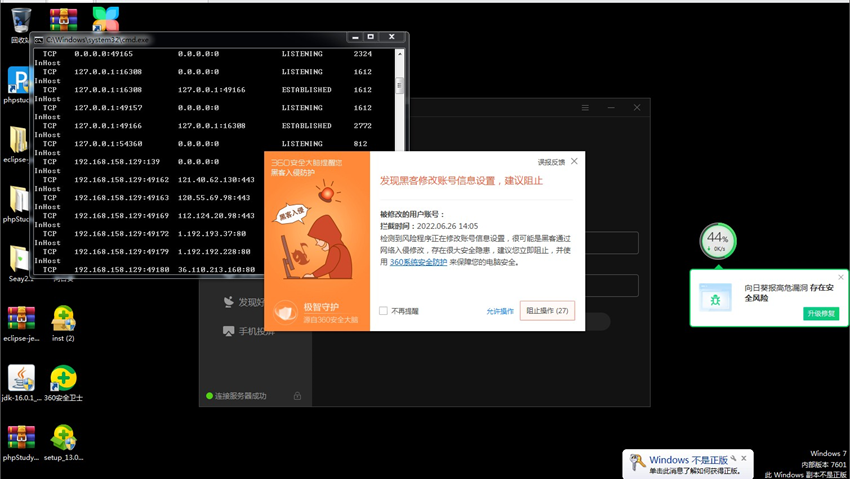This screenshot has width=850, height=479.
Task: Minimize the dark window behind the alert
Action: tap(611, 108)
